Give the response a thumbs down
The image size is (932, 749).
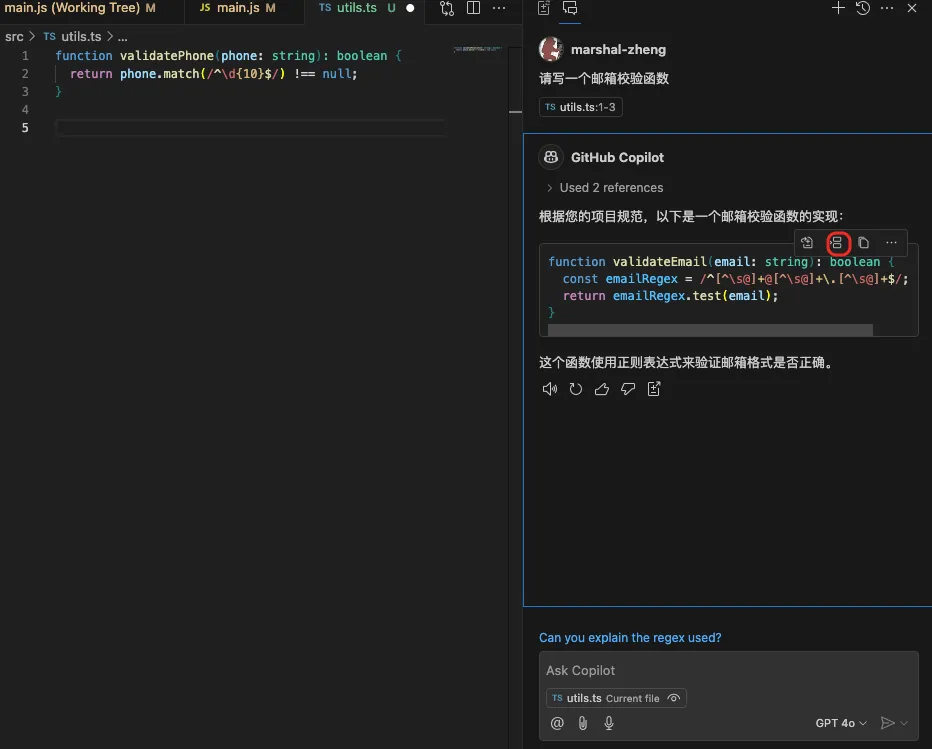(627, 389)
